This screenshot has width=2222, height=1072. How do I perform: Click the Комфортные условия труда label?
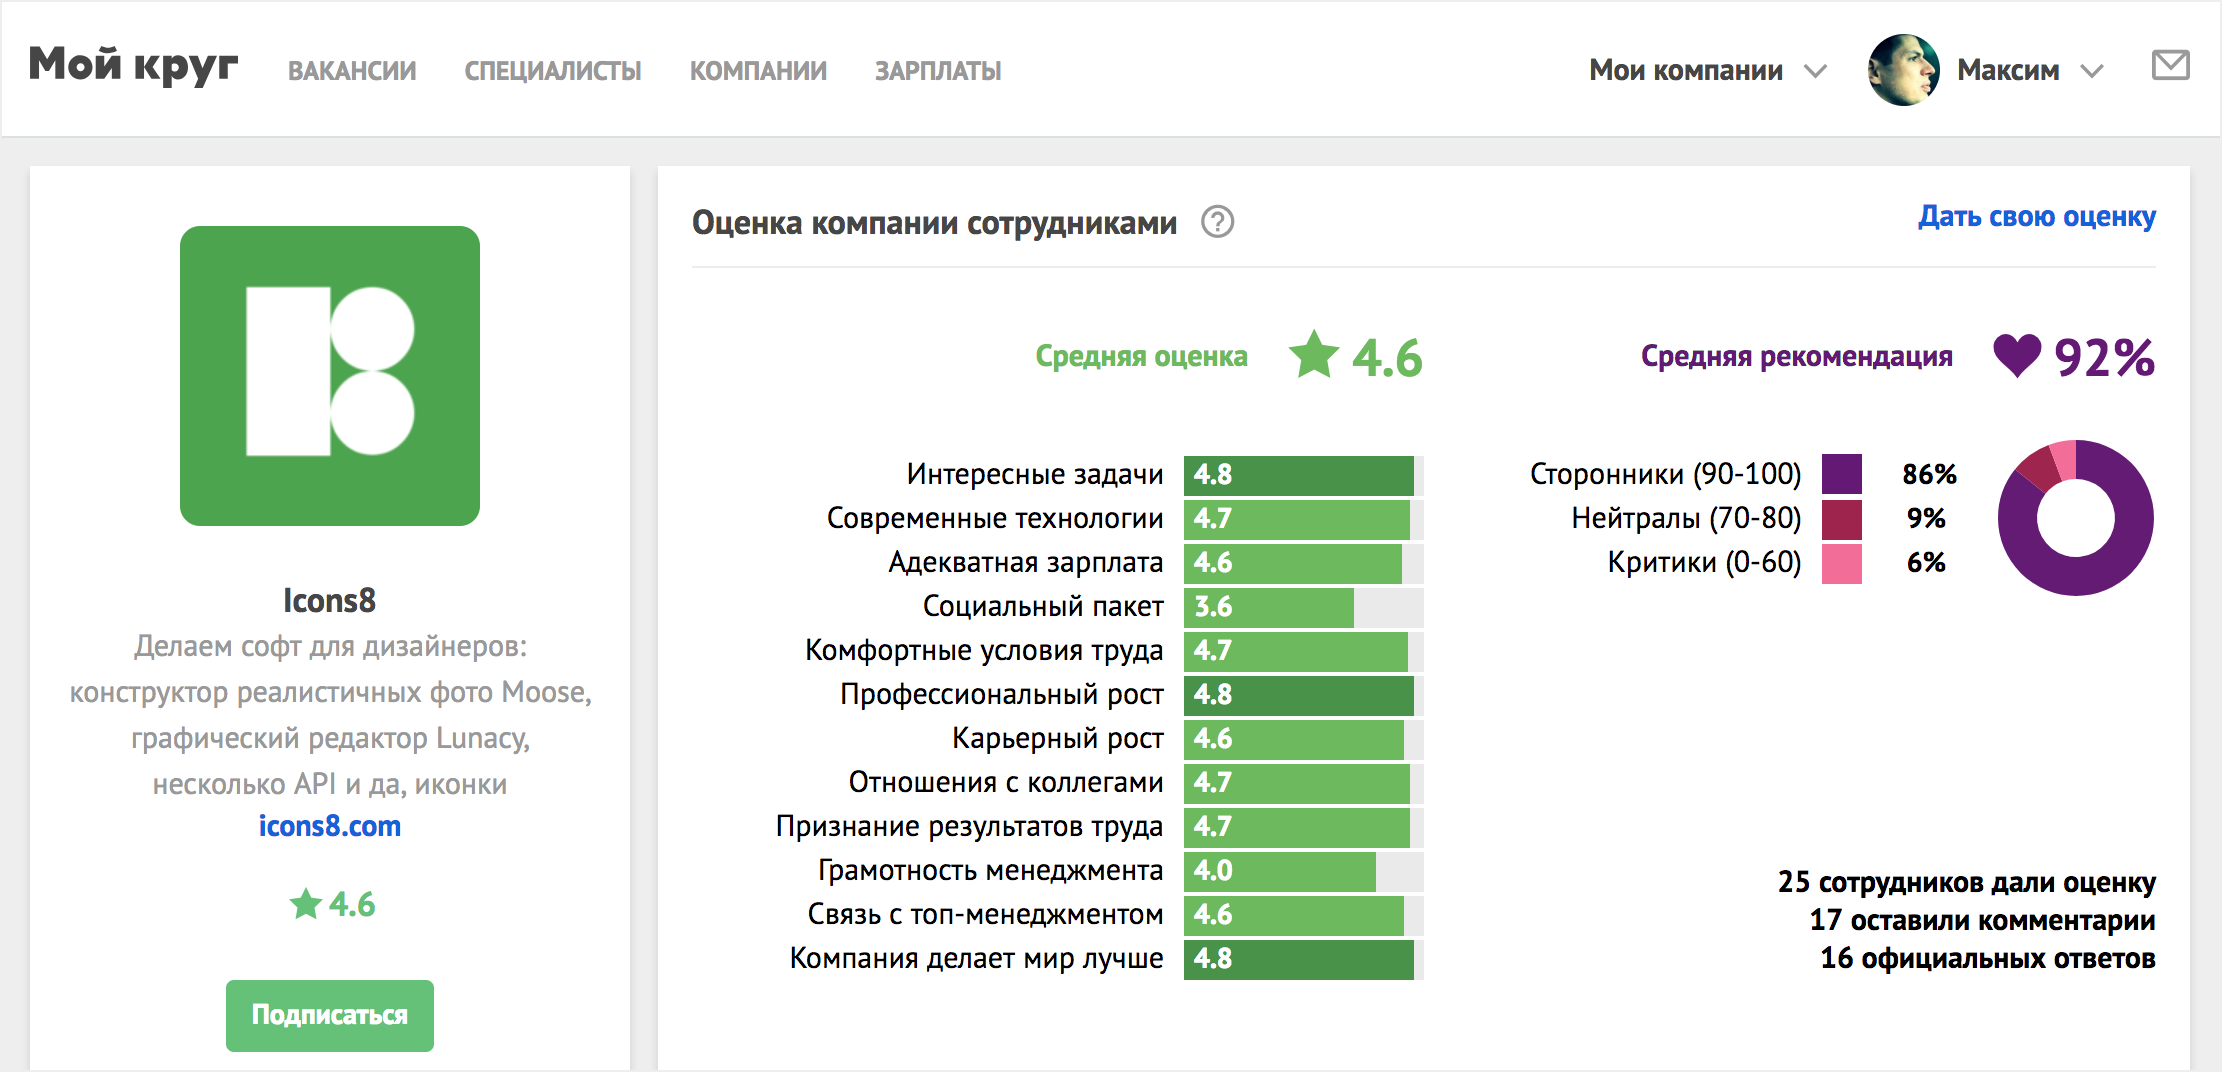pos(984,650)
